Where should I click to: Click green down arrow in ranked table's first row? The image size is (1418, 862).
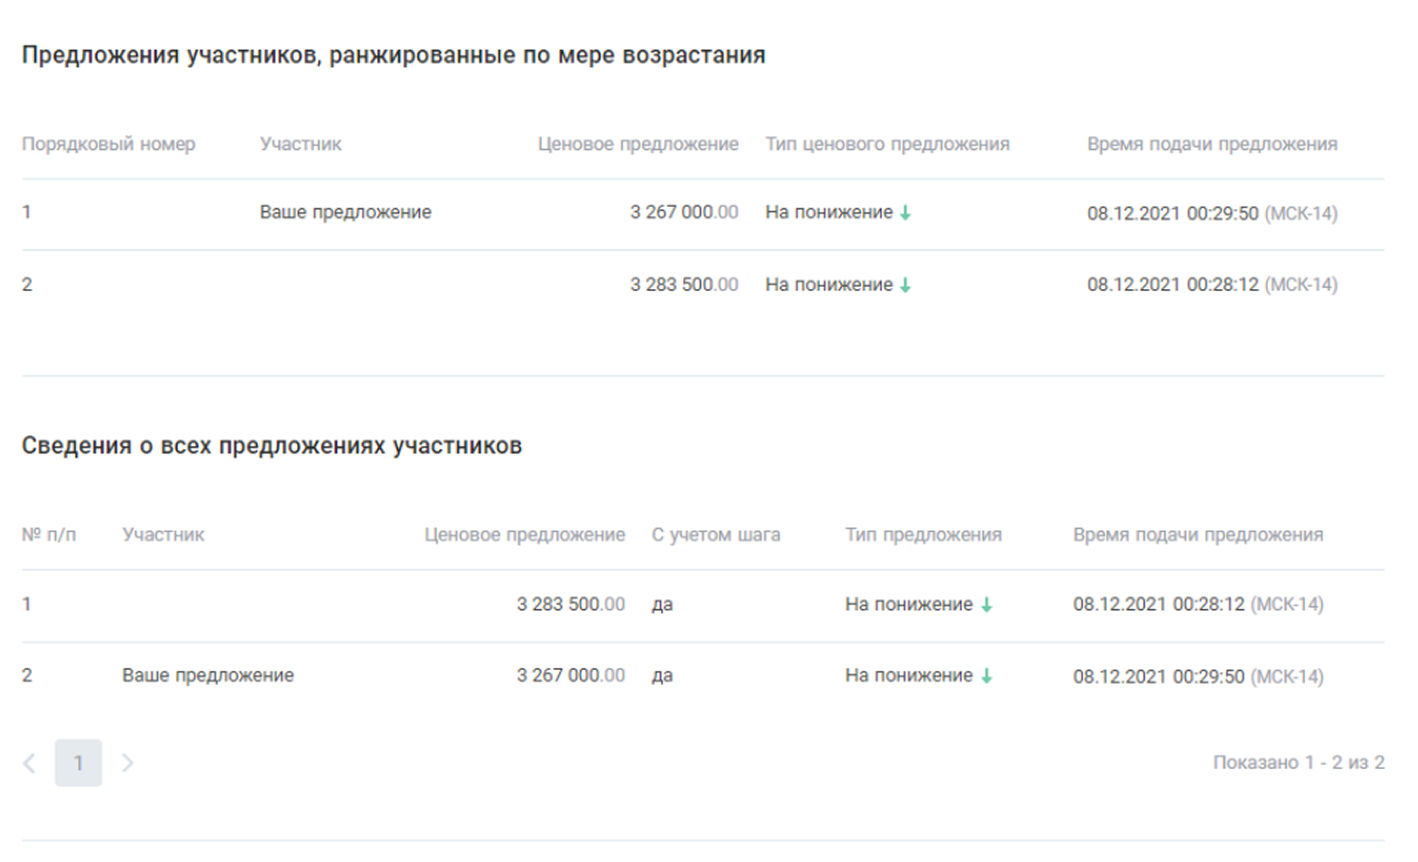click(905, 213)
